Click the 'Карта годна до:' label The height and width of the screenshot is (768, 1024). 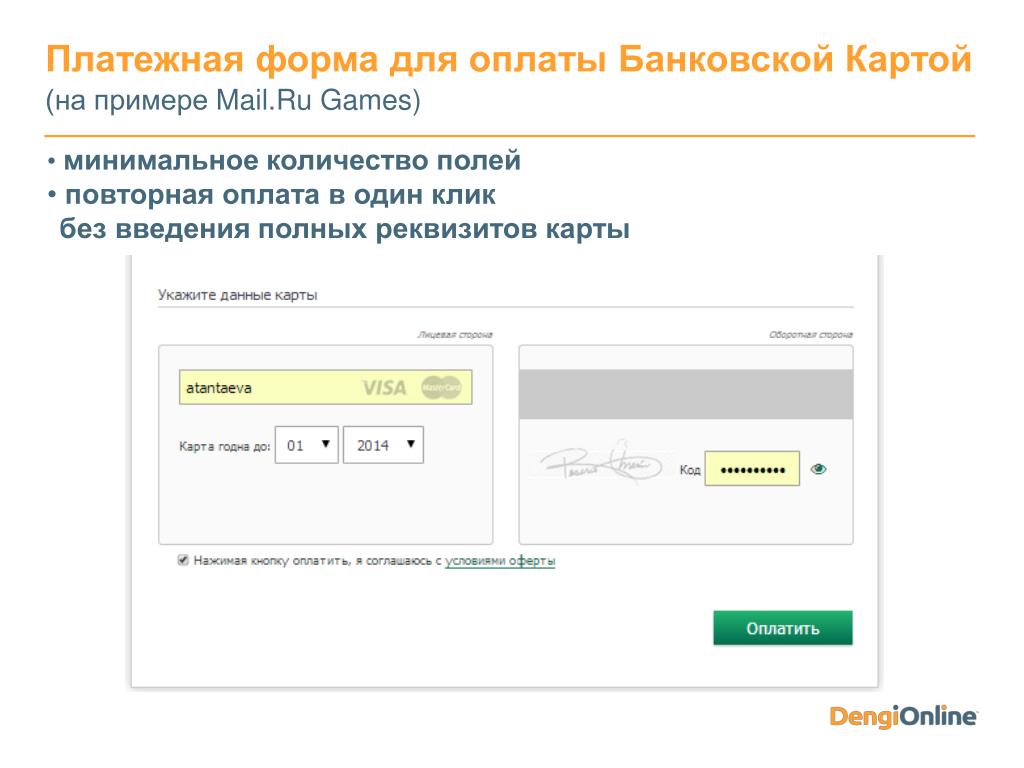[x=225, y=447]
